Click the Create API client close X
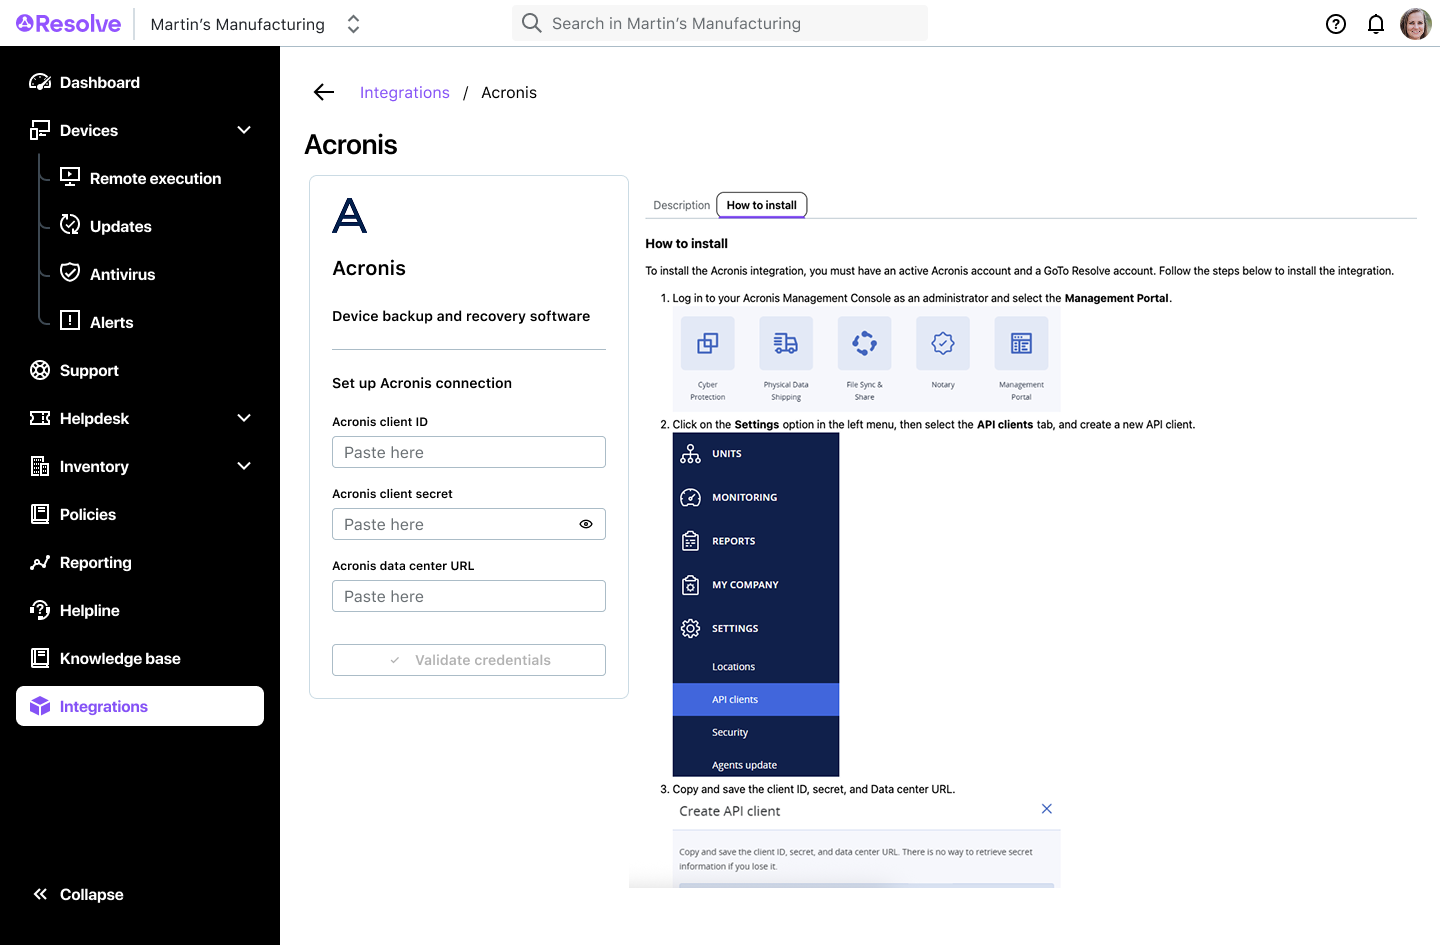The height and width of the screenshot is (945, 1440). [x=1046, y=809]
